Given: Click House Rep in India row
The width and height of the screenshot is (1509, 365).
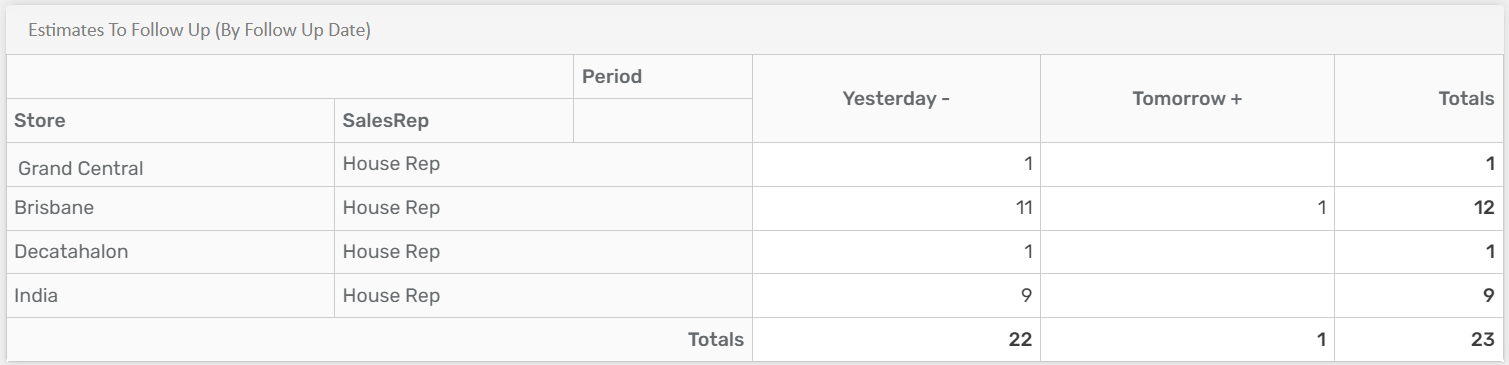Looking at the screenshot, I should [391, 296].
